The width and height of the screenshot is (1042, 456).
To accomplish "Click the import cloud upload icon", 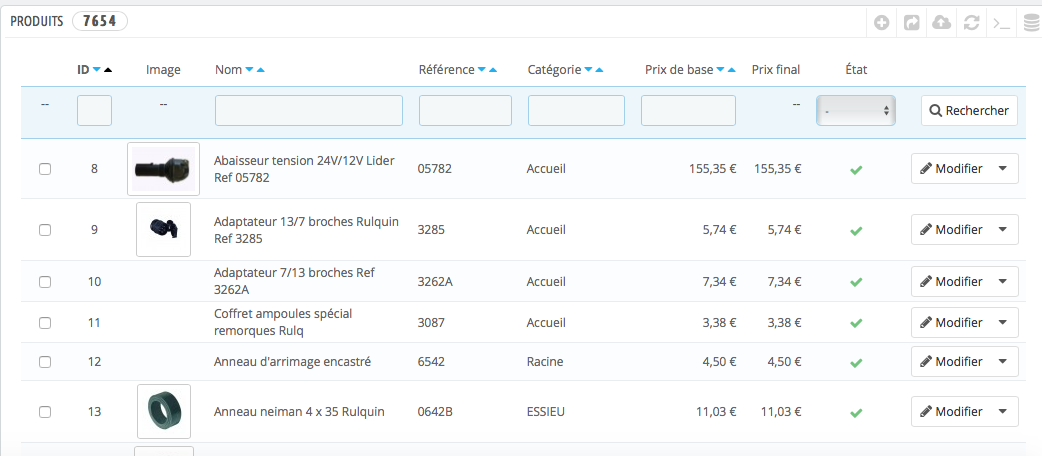I will 941,23.
